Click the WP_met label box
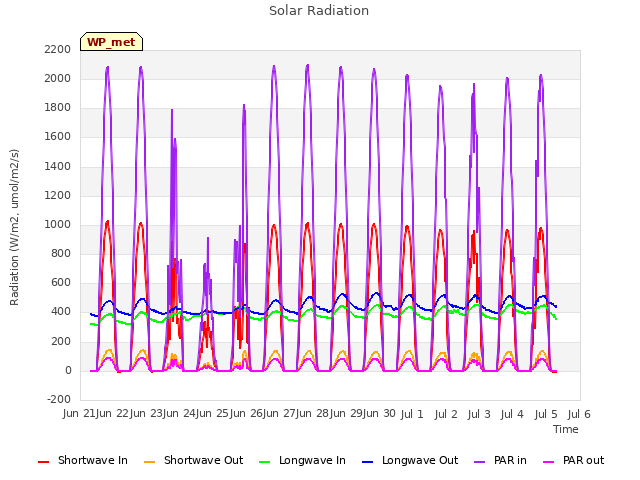640x480 pixels. coord(111,42)
